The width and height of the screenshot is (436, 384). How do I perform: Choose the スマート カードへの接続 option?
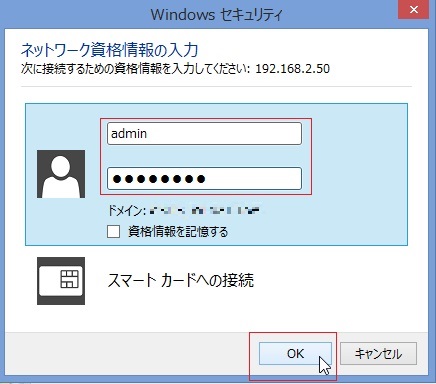pos(181,280)
